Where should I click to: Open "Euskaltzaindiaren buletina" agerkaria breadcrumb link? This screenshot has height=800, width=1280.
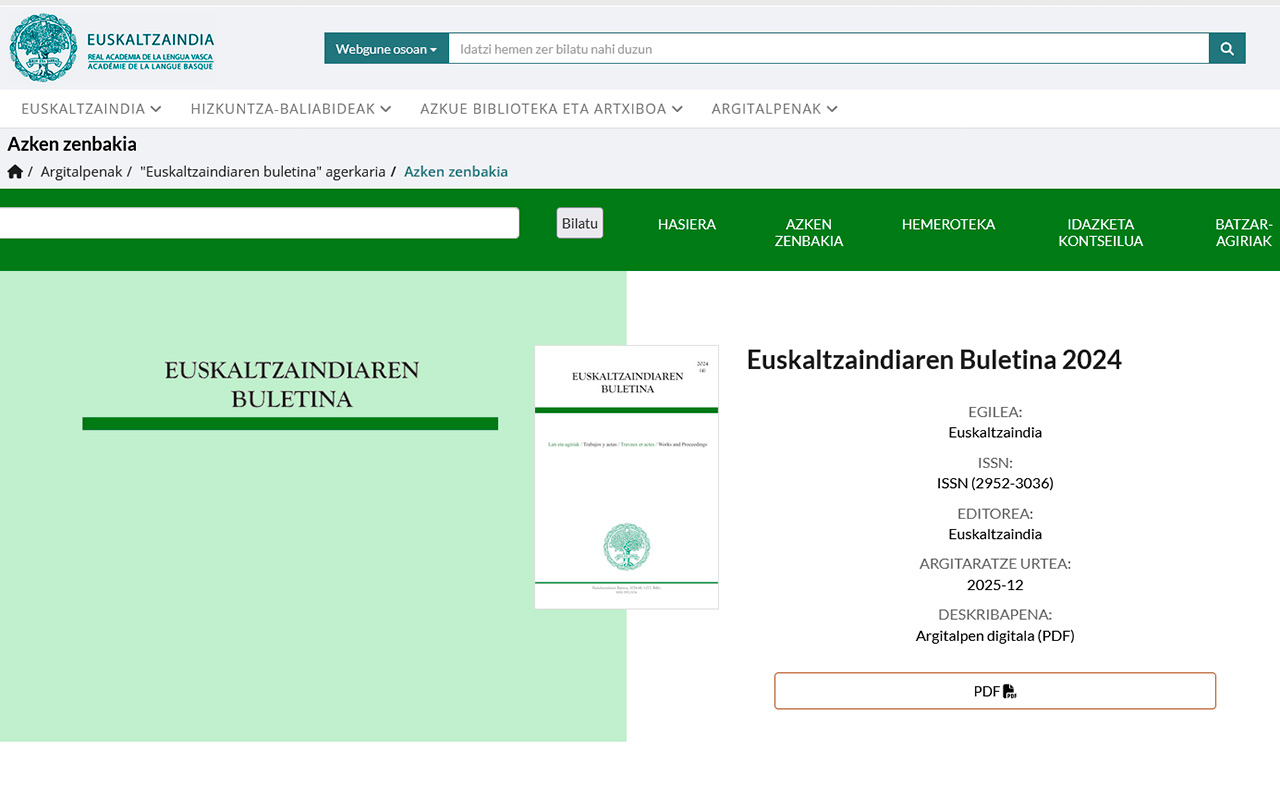pyautogui.click(x=263, y=172)
